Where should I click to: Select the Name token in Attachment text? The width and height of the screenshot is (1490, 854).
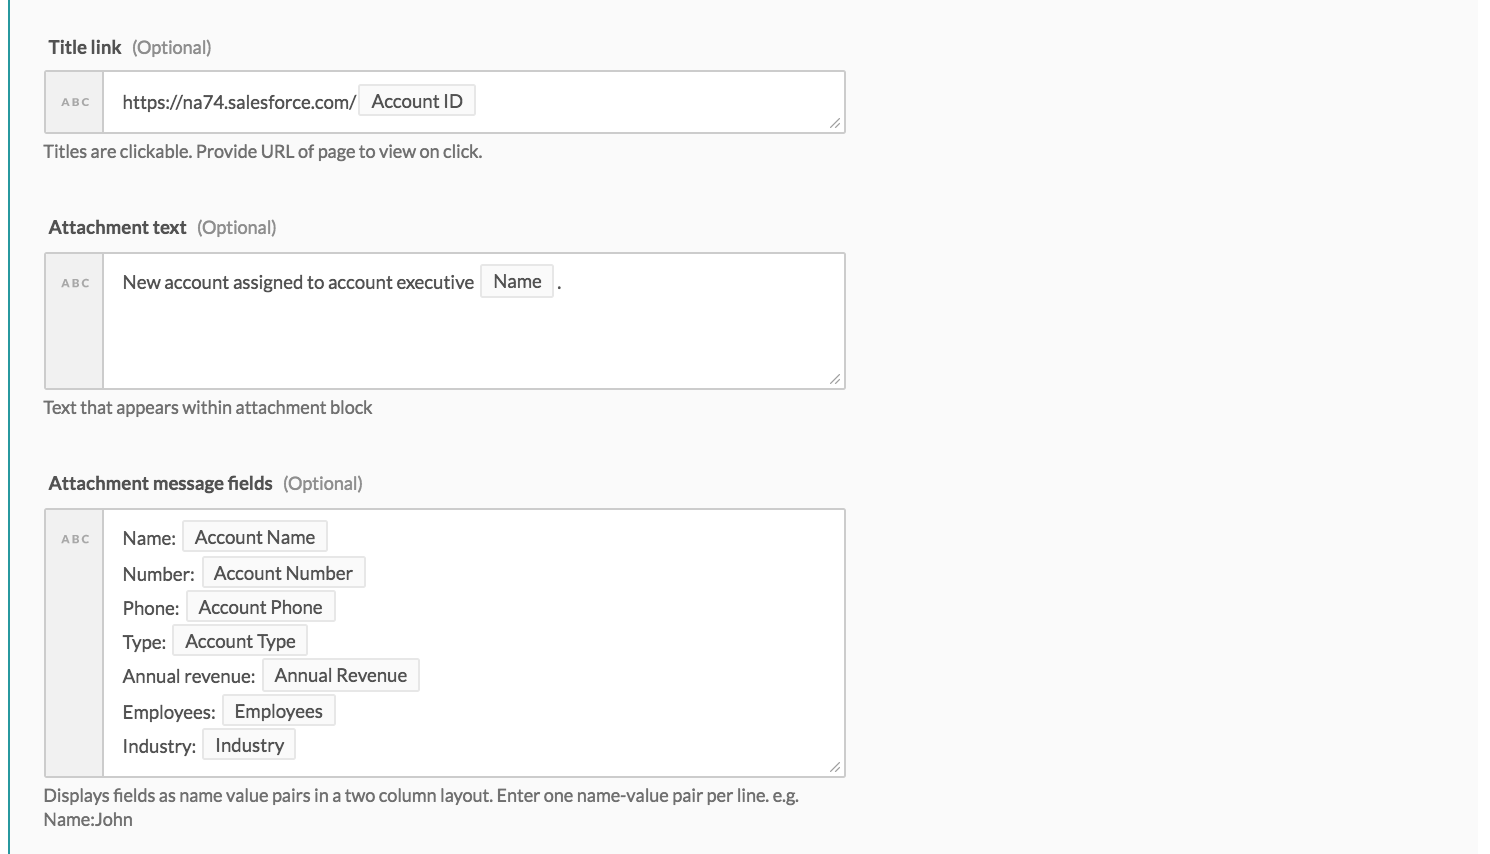(516, 281)
